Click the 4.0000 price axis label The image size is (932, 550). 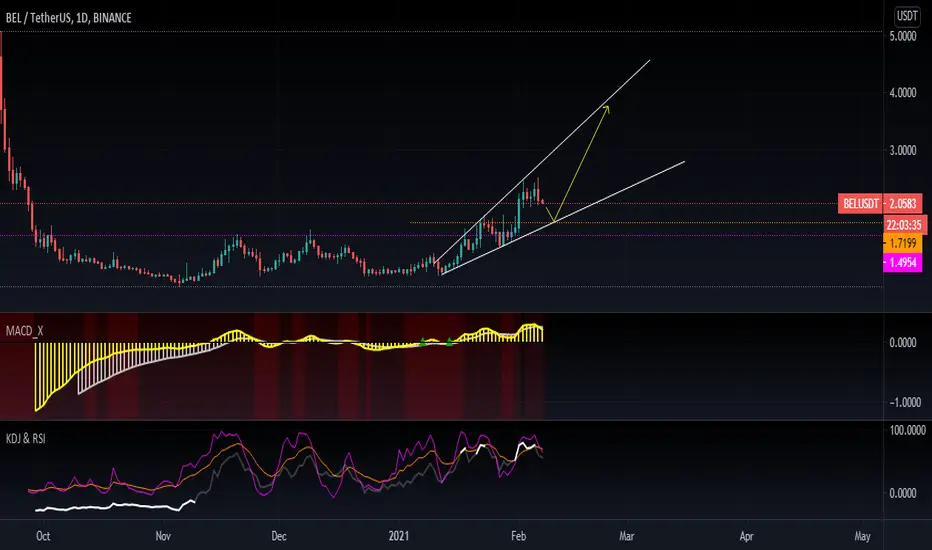902,93
